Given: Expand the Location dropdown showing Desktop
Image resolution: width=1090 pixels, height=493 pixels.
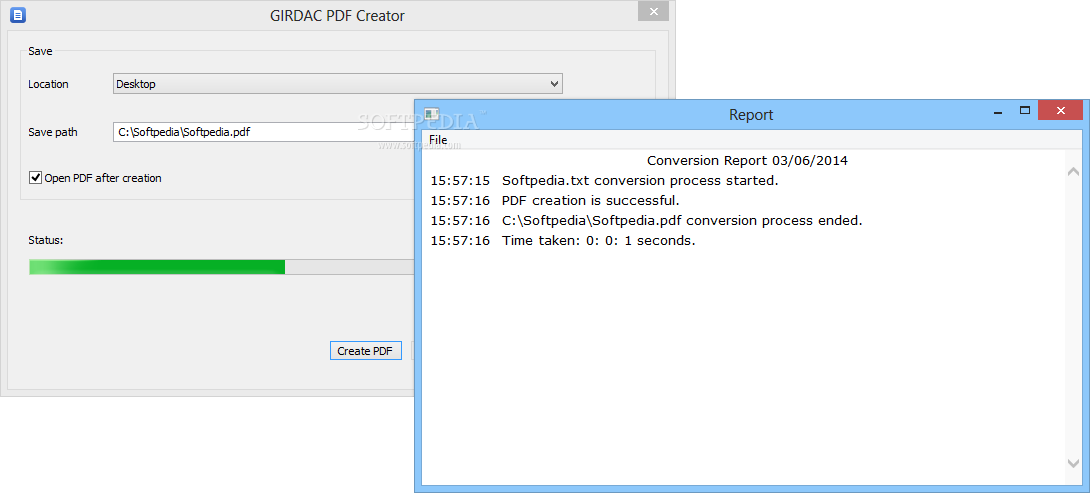Looking at the screenshot, I should point(337,84).
